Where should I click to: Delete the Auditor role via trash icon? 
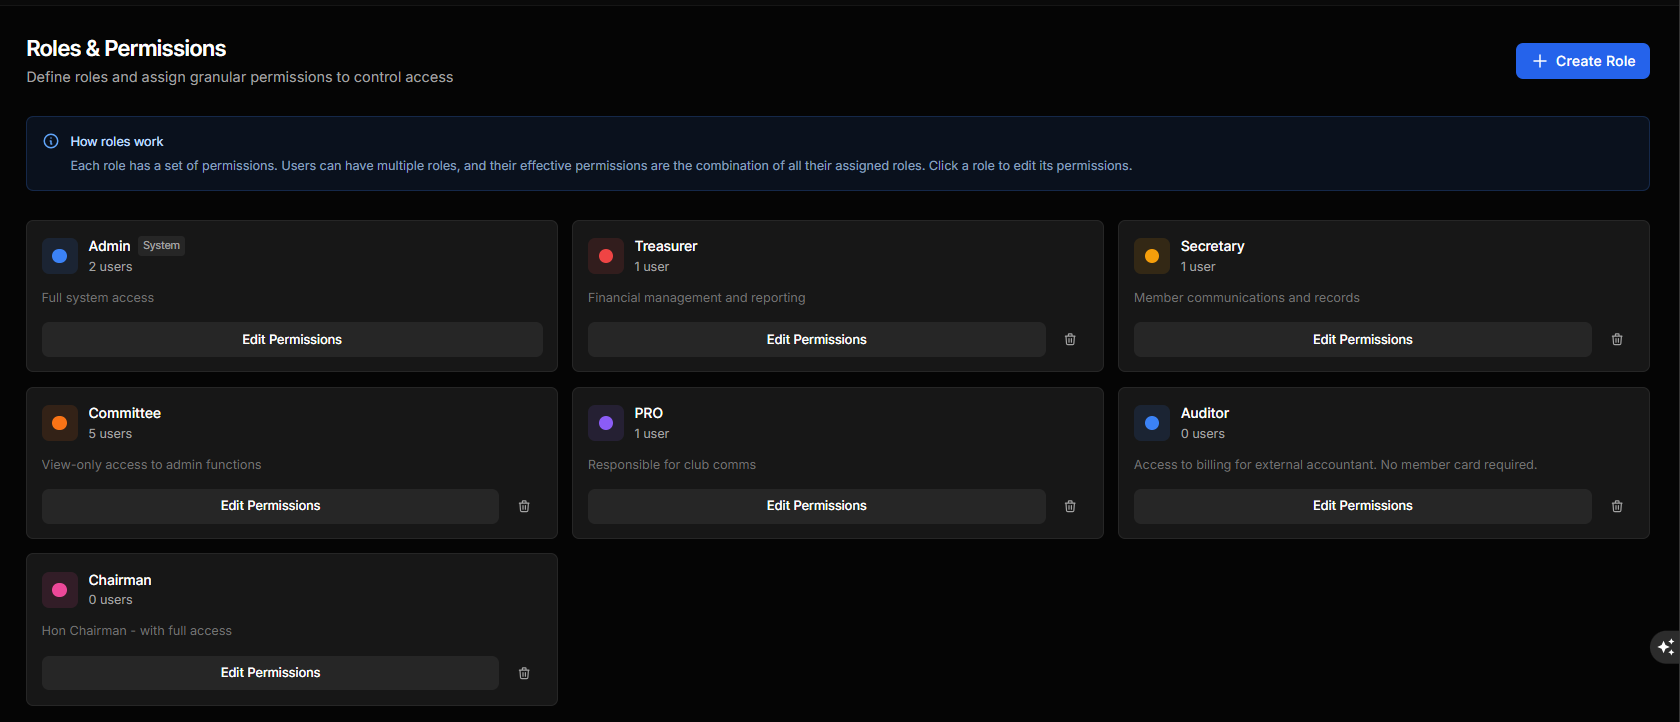coord(1617,507)
